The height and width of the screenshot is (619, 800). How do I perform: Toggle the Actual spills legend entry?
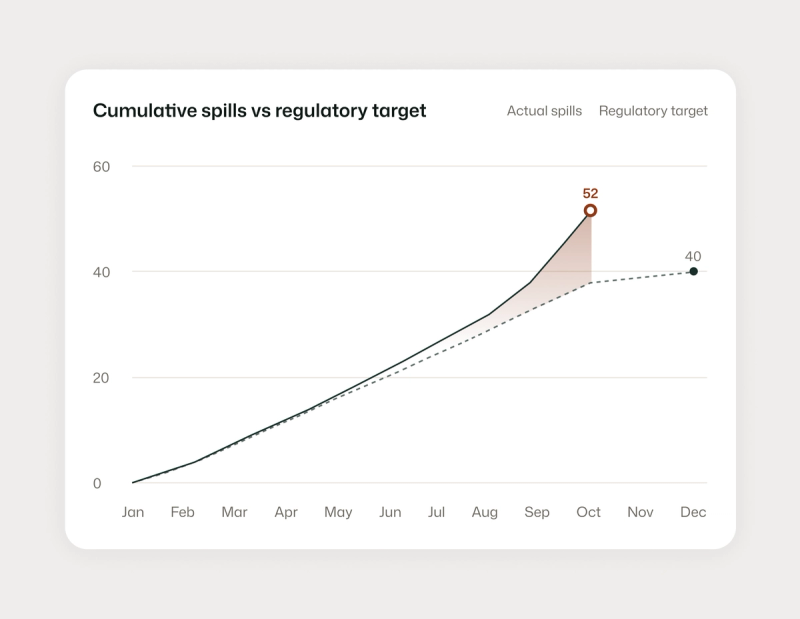[544, 111]
